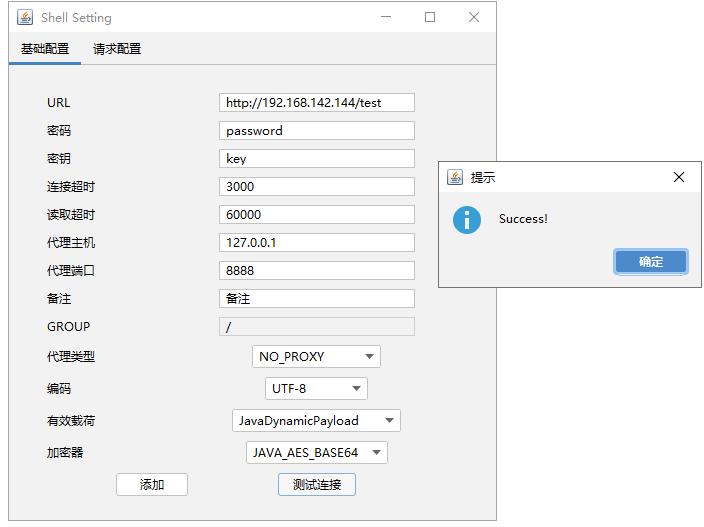
Task: Click the 编码 label
Action: point(59,388)
